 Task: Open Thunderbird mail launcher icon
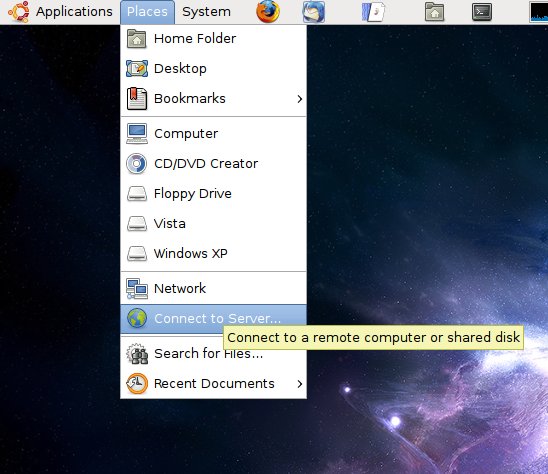(313, 12)
